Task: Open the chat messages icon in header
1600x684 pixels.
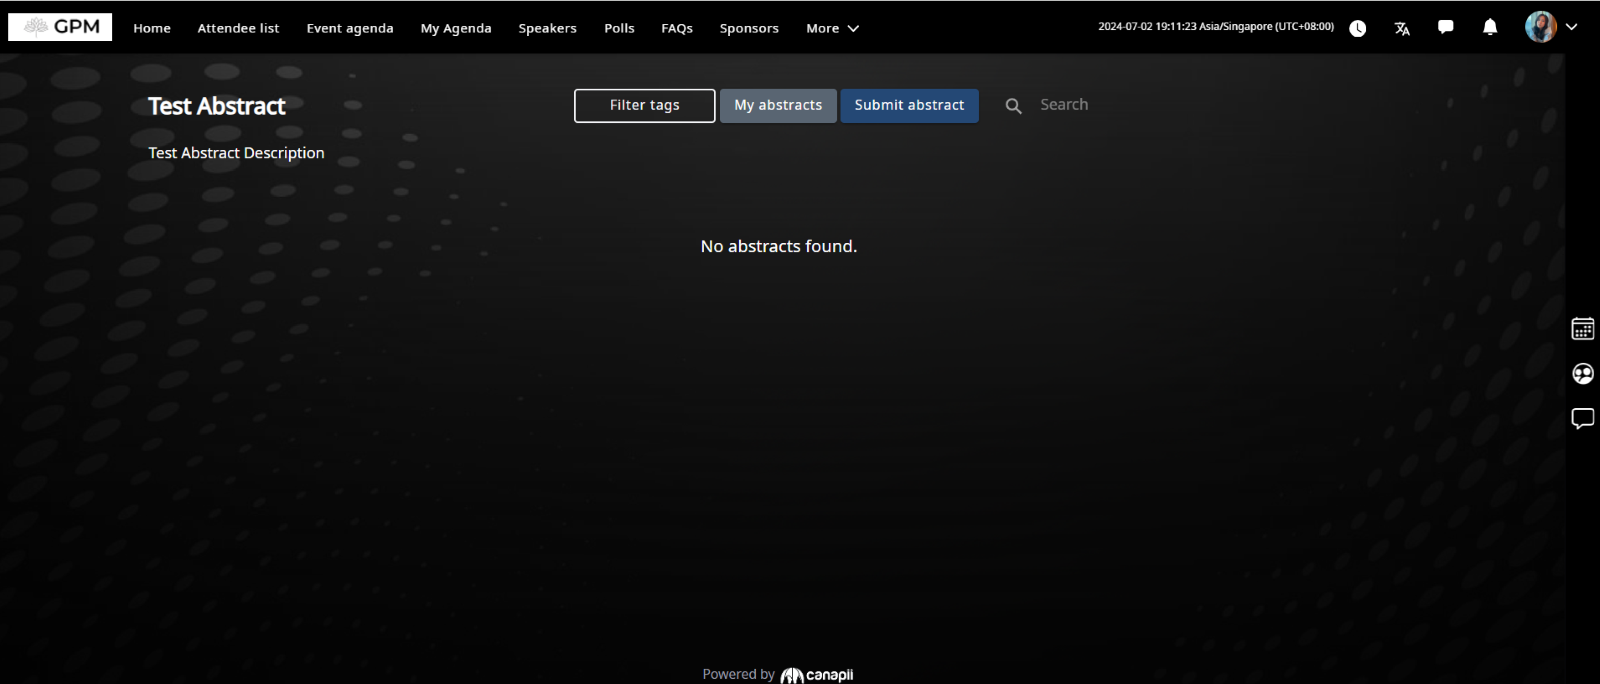Action: [x=1445, y=27]
